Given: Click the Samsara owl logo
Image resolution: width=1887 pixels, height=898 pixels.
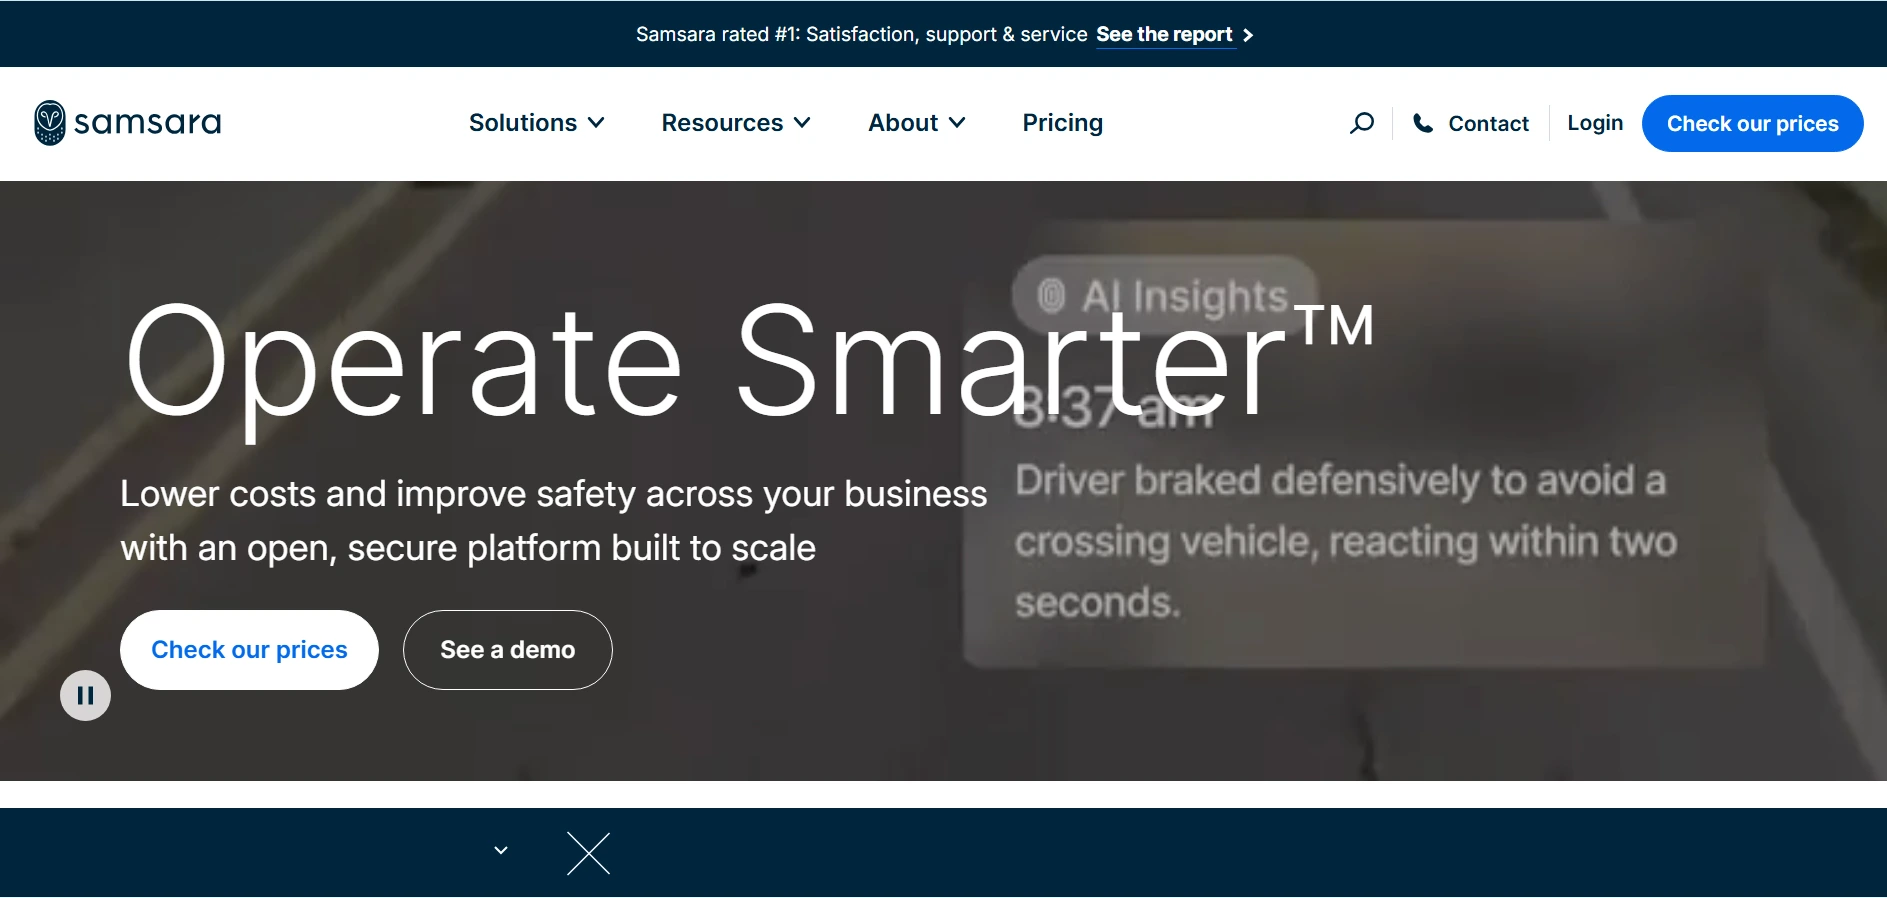Looking at the screenshot, I should 50,123.
